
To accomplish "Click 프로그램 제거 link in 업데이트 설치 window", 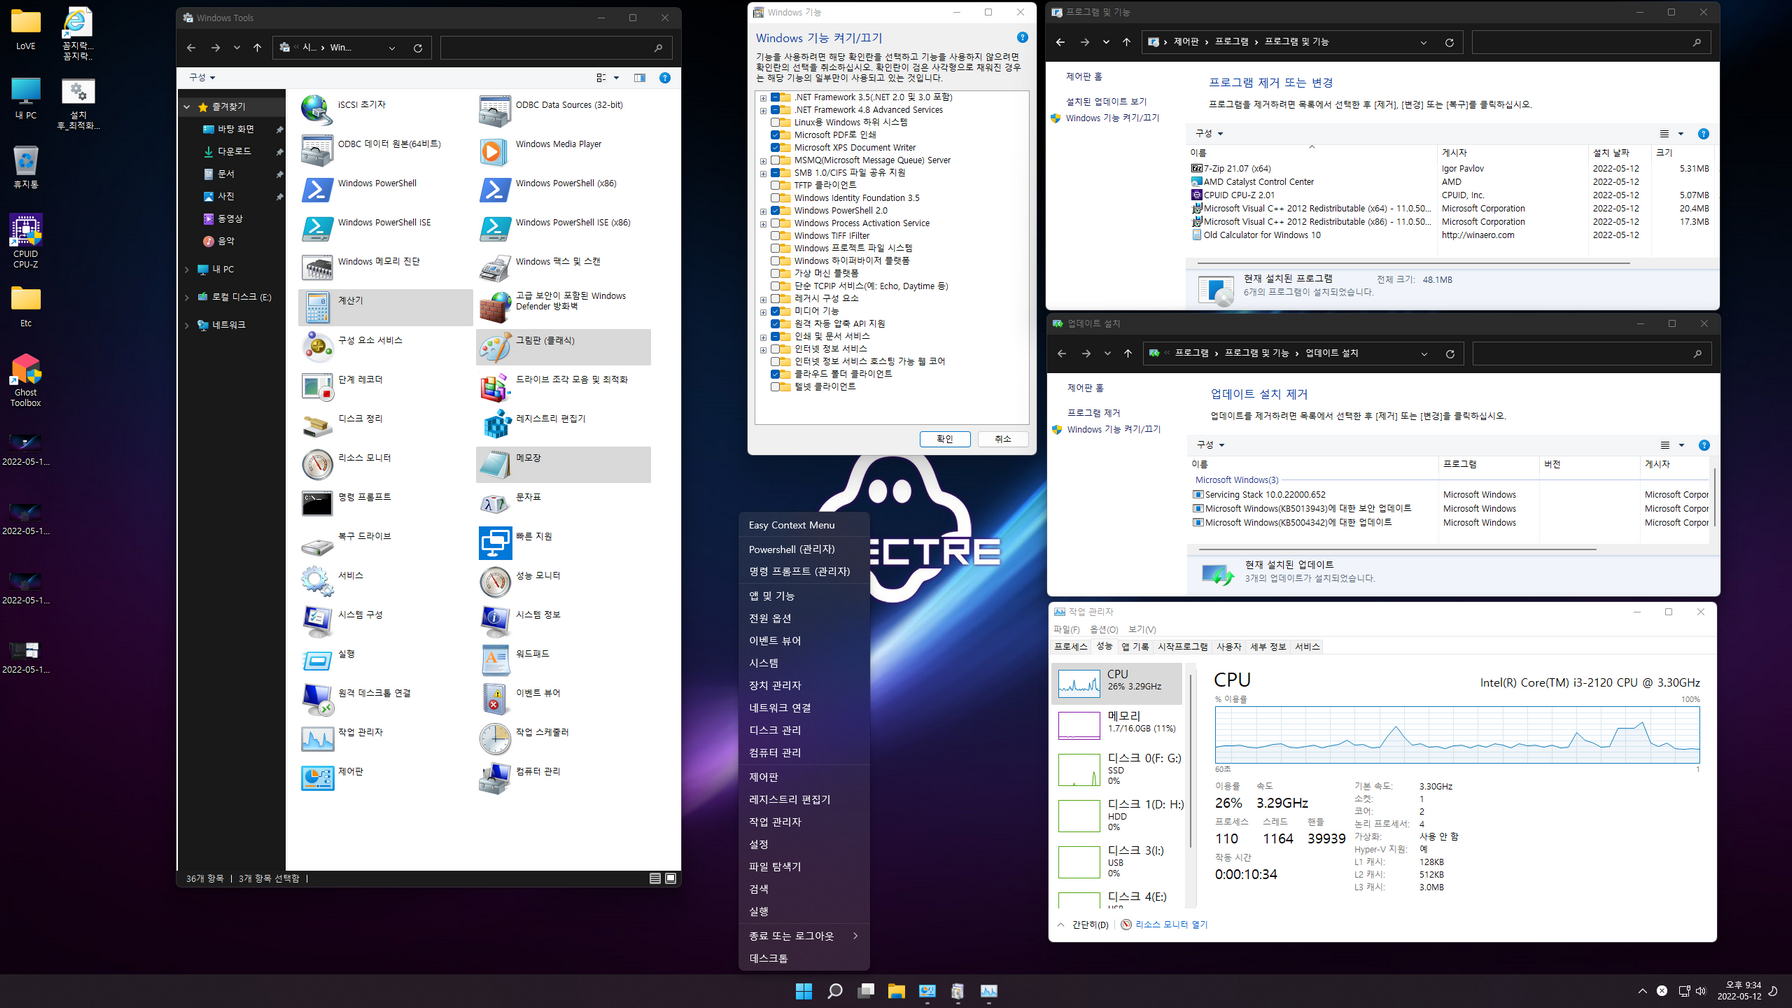I will (1093, 413).
